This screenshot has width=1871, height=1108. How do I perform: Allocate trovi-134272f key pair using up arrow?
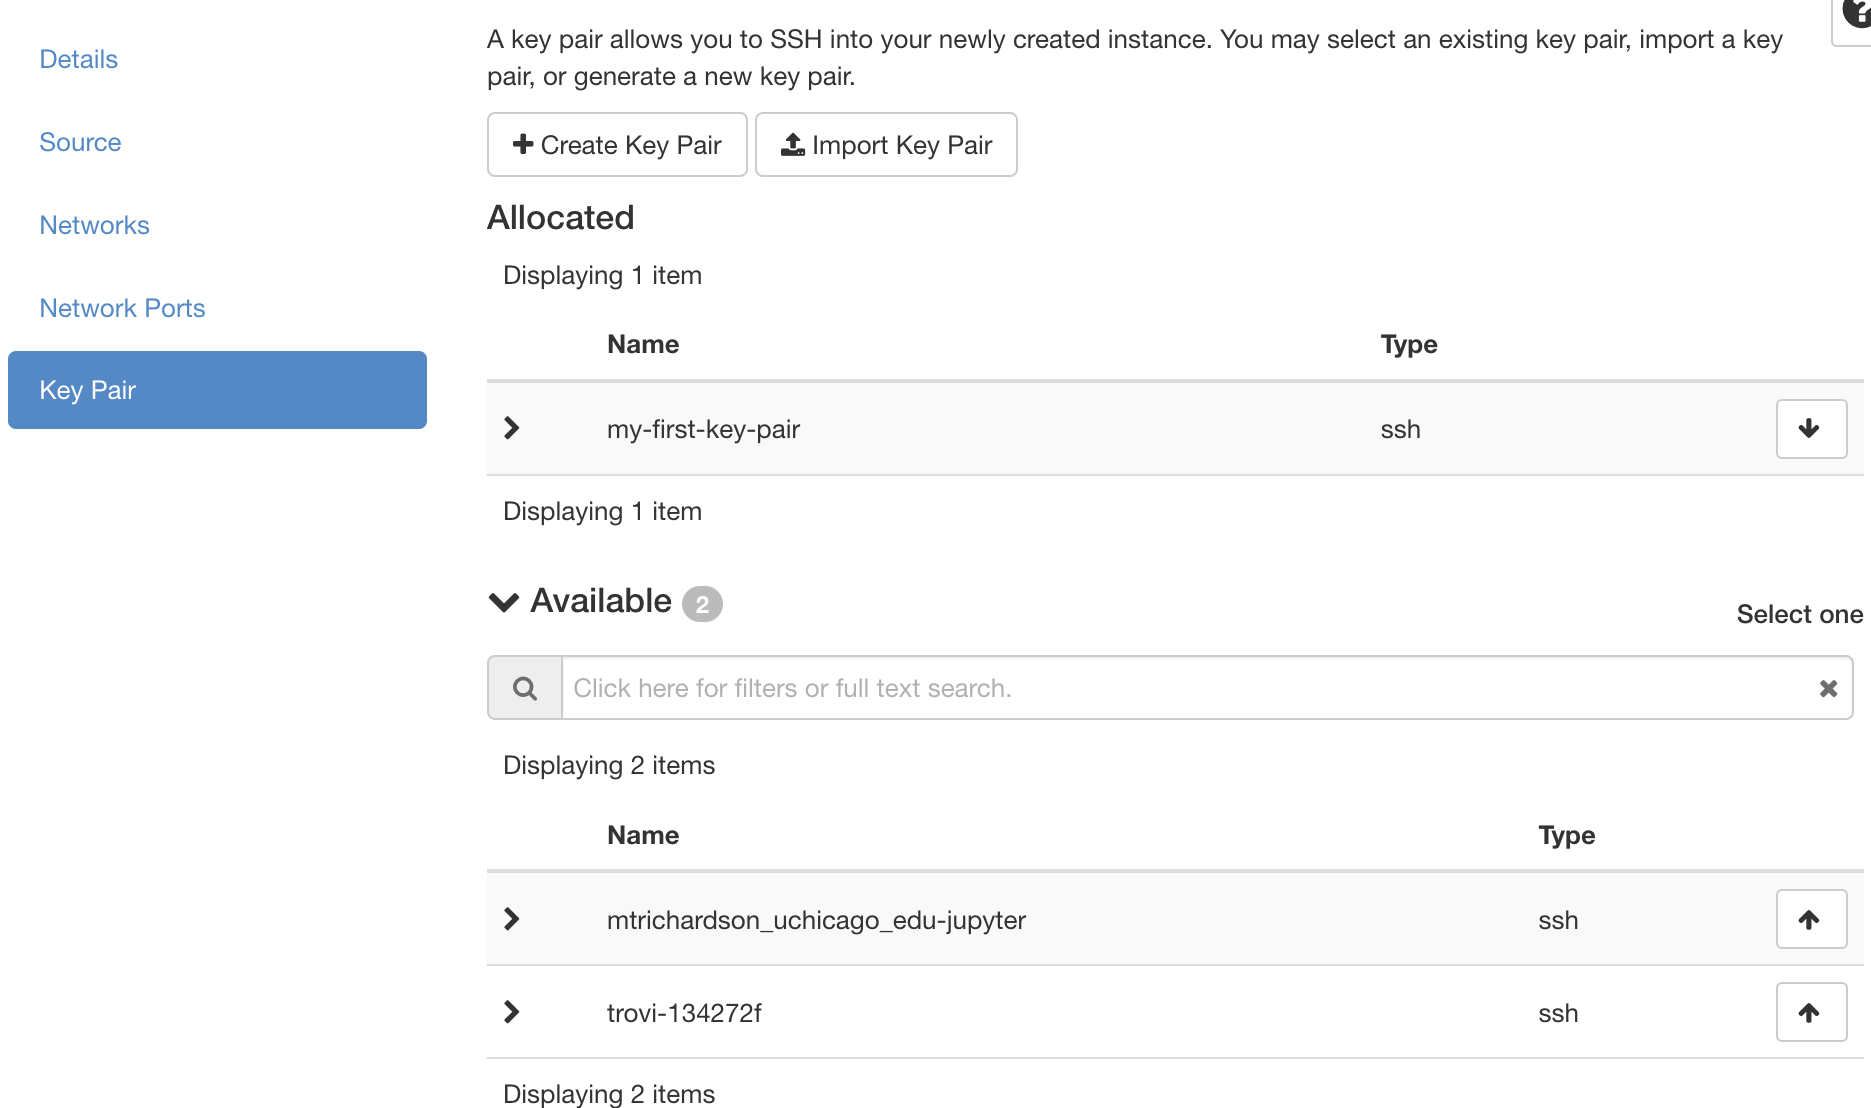1811,1012
